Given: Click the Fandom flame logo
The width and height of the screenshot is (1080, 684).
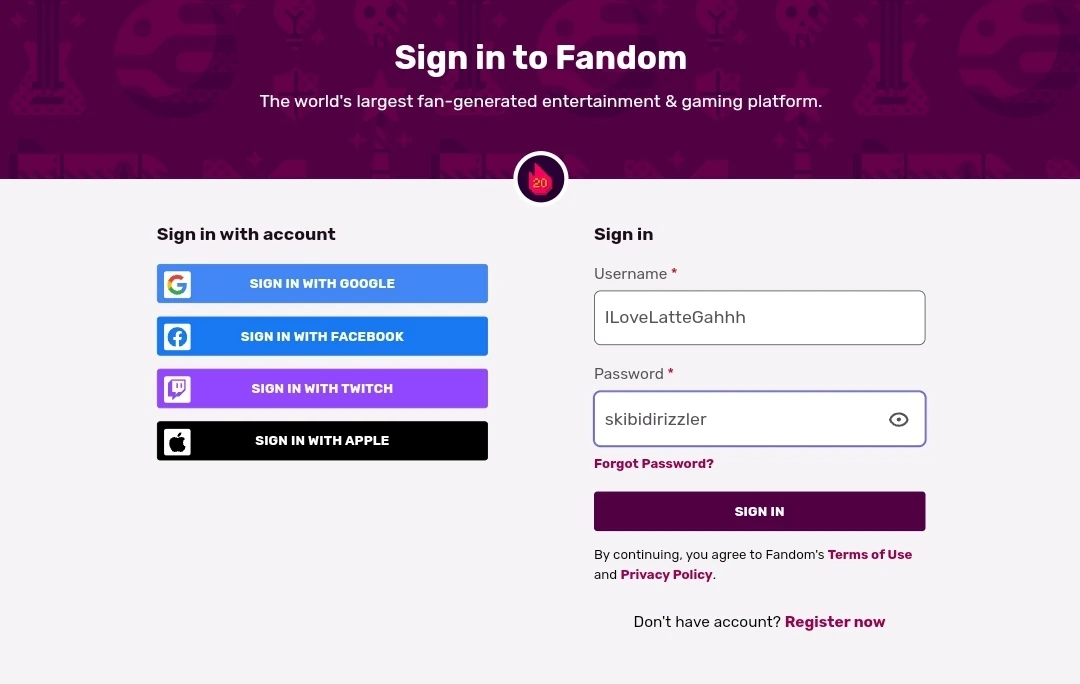Looking at the screenshot, I should (x=540, y=178).
